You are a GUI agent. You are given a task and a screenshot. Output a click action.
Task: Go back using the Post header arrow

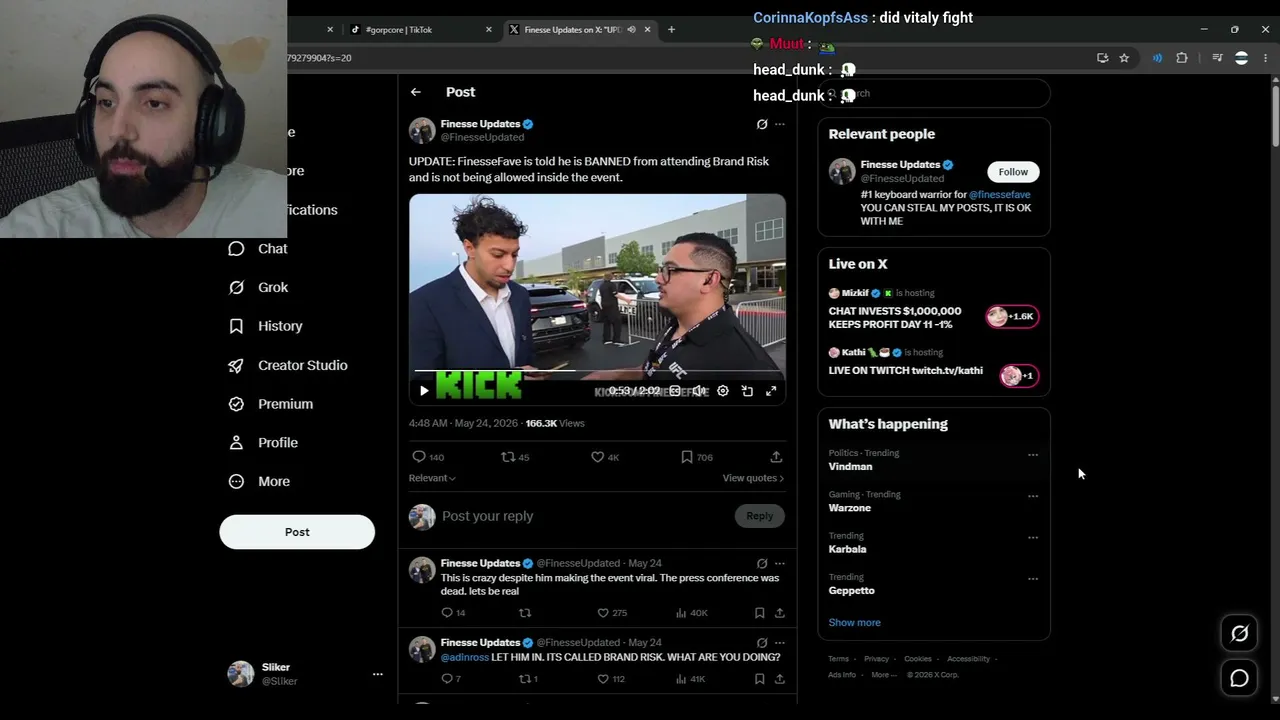416,92
